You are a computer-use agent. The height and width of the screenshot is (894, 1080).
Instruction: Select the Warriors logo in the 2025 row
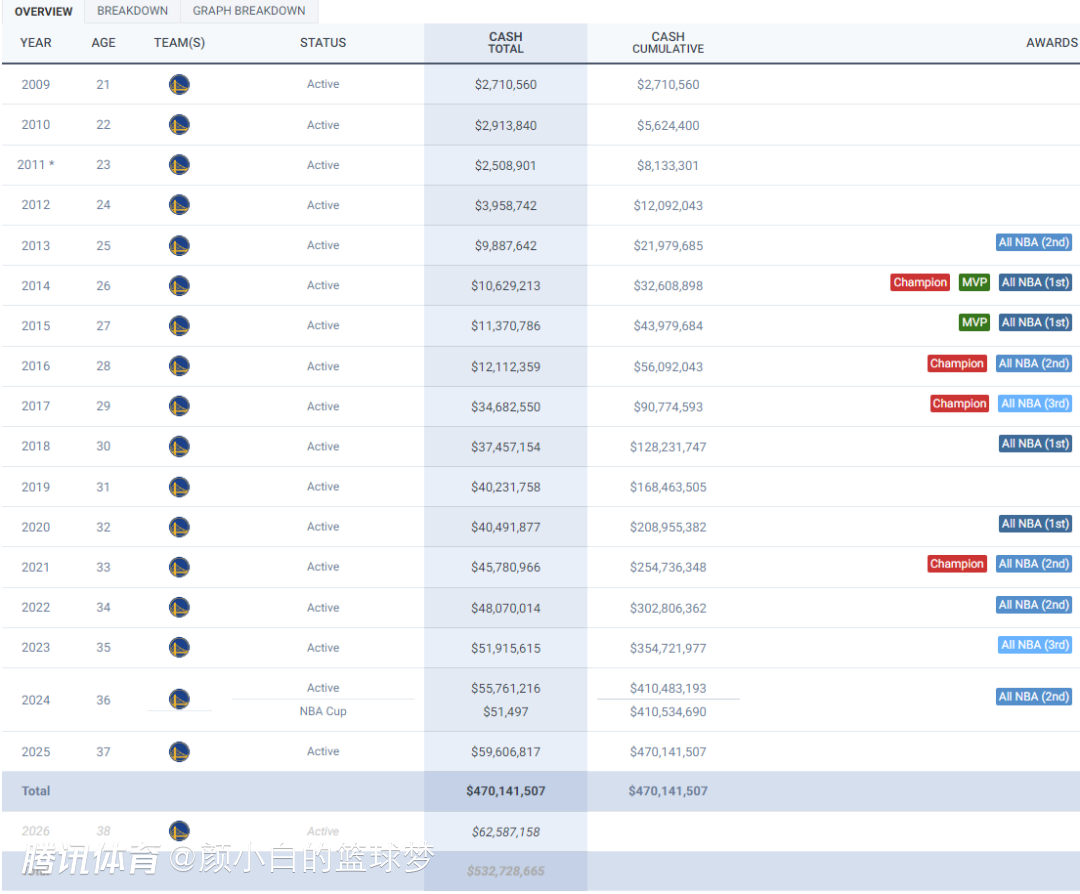point(179,751)
